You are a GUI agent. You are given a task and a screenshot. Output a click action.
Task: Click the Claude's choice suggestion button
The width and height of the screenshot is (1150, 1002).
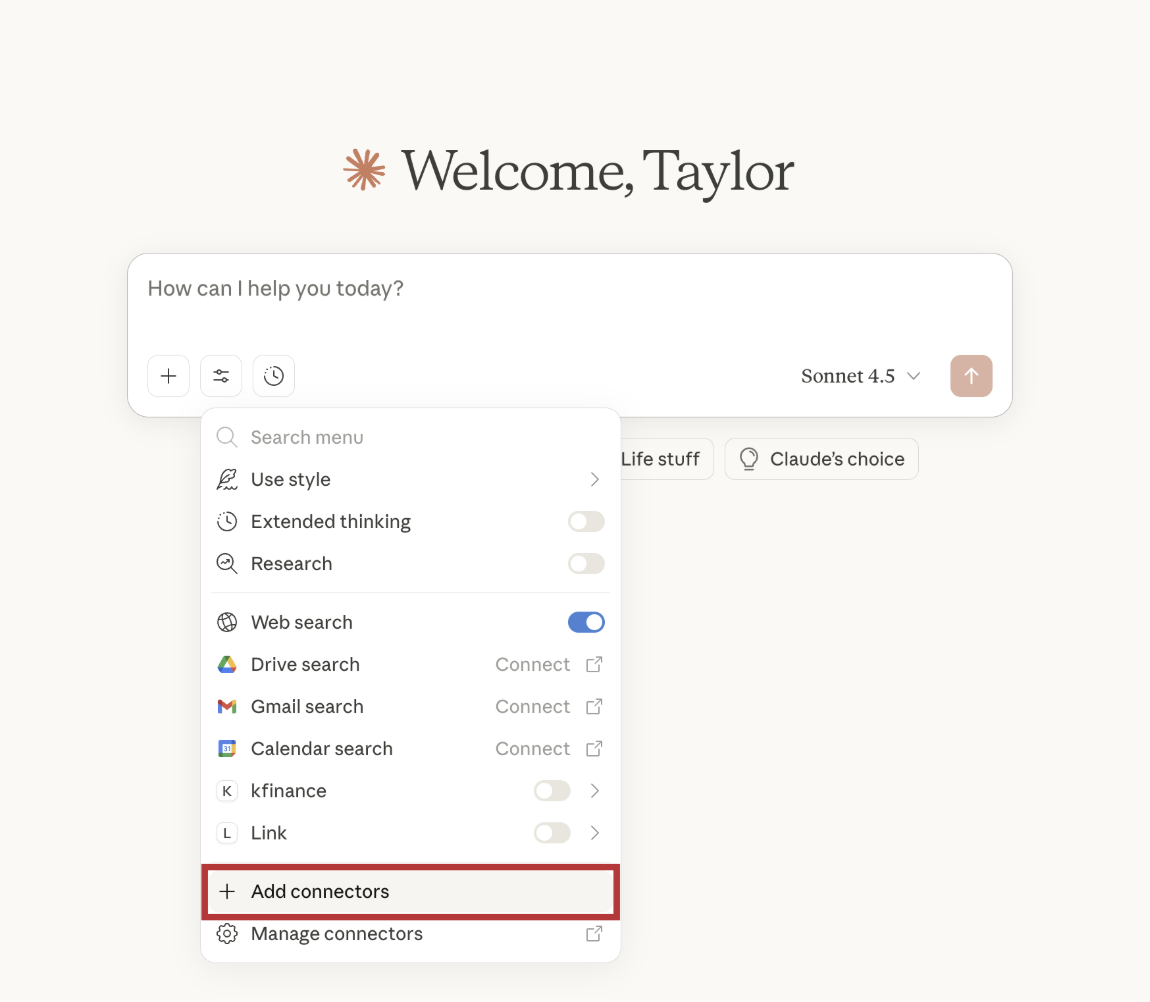coord(821,459)
